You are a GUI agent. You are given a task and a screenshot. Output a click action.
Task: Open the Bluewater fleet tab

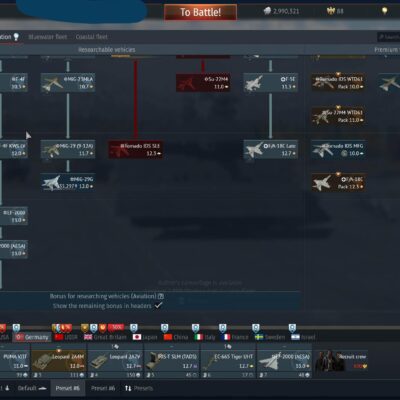pos(48,37)
